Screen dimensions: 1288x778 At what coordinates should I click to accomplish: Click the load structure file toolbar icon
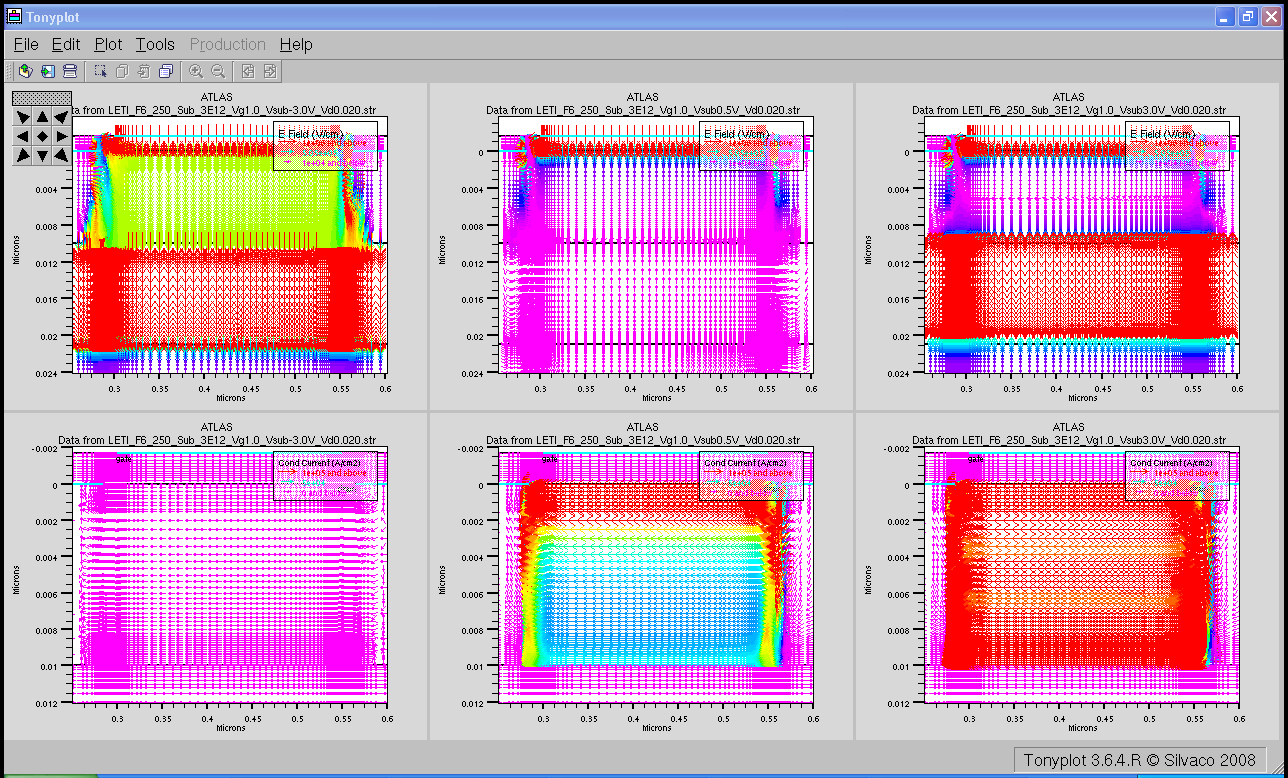pyautogui.click(x=26, y=71)
